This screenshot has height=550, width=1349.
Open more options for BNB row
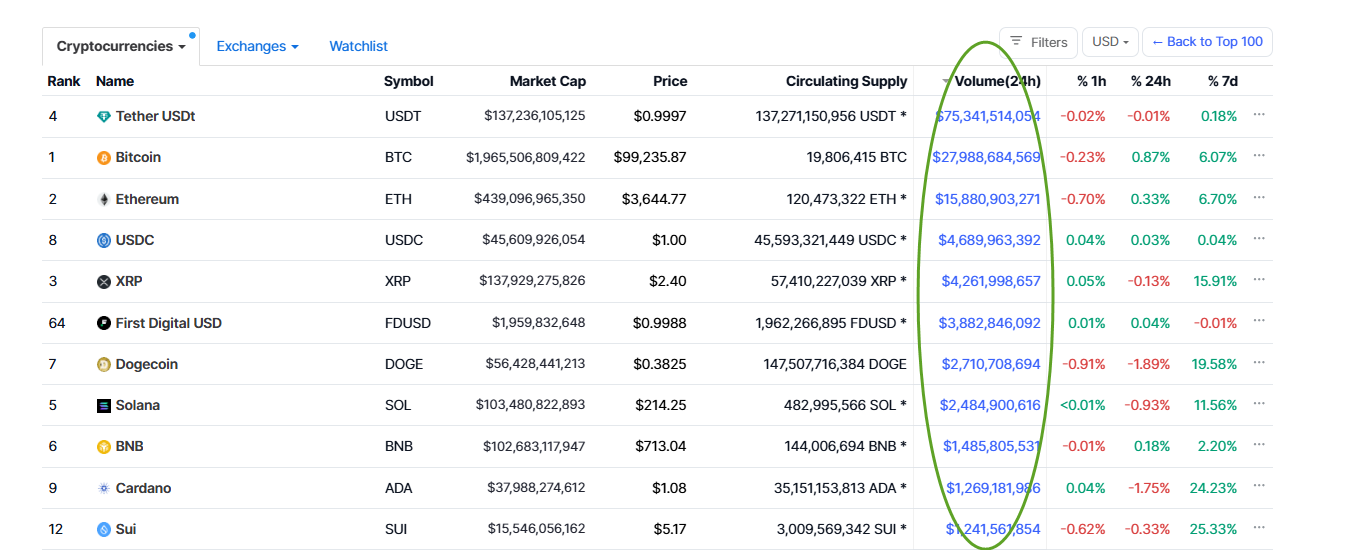1259,445
